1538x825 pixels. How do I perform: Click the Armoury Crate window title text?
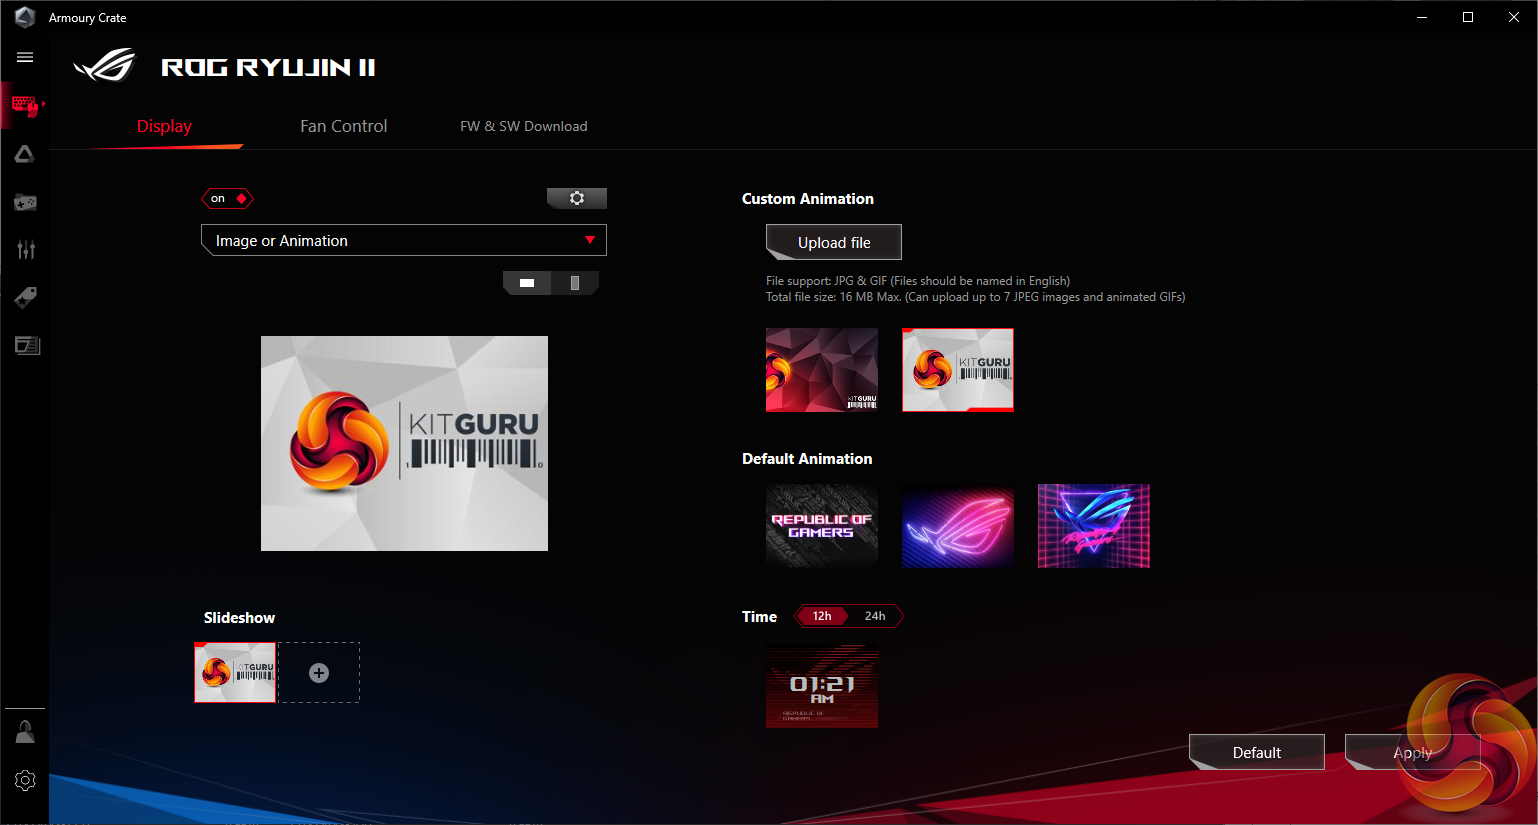[88, 18]
